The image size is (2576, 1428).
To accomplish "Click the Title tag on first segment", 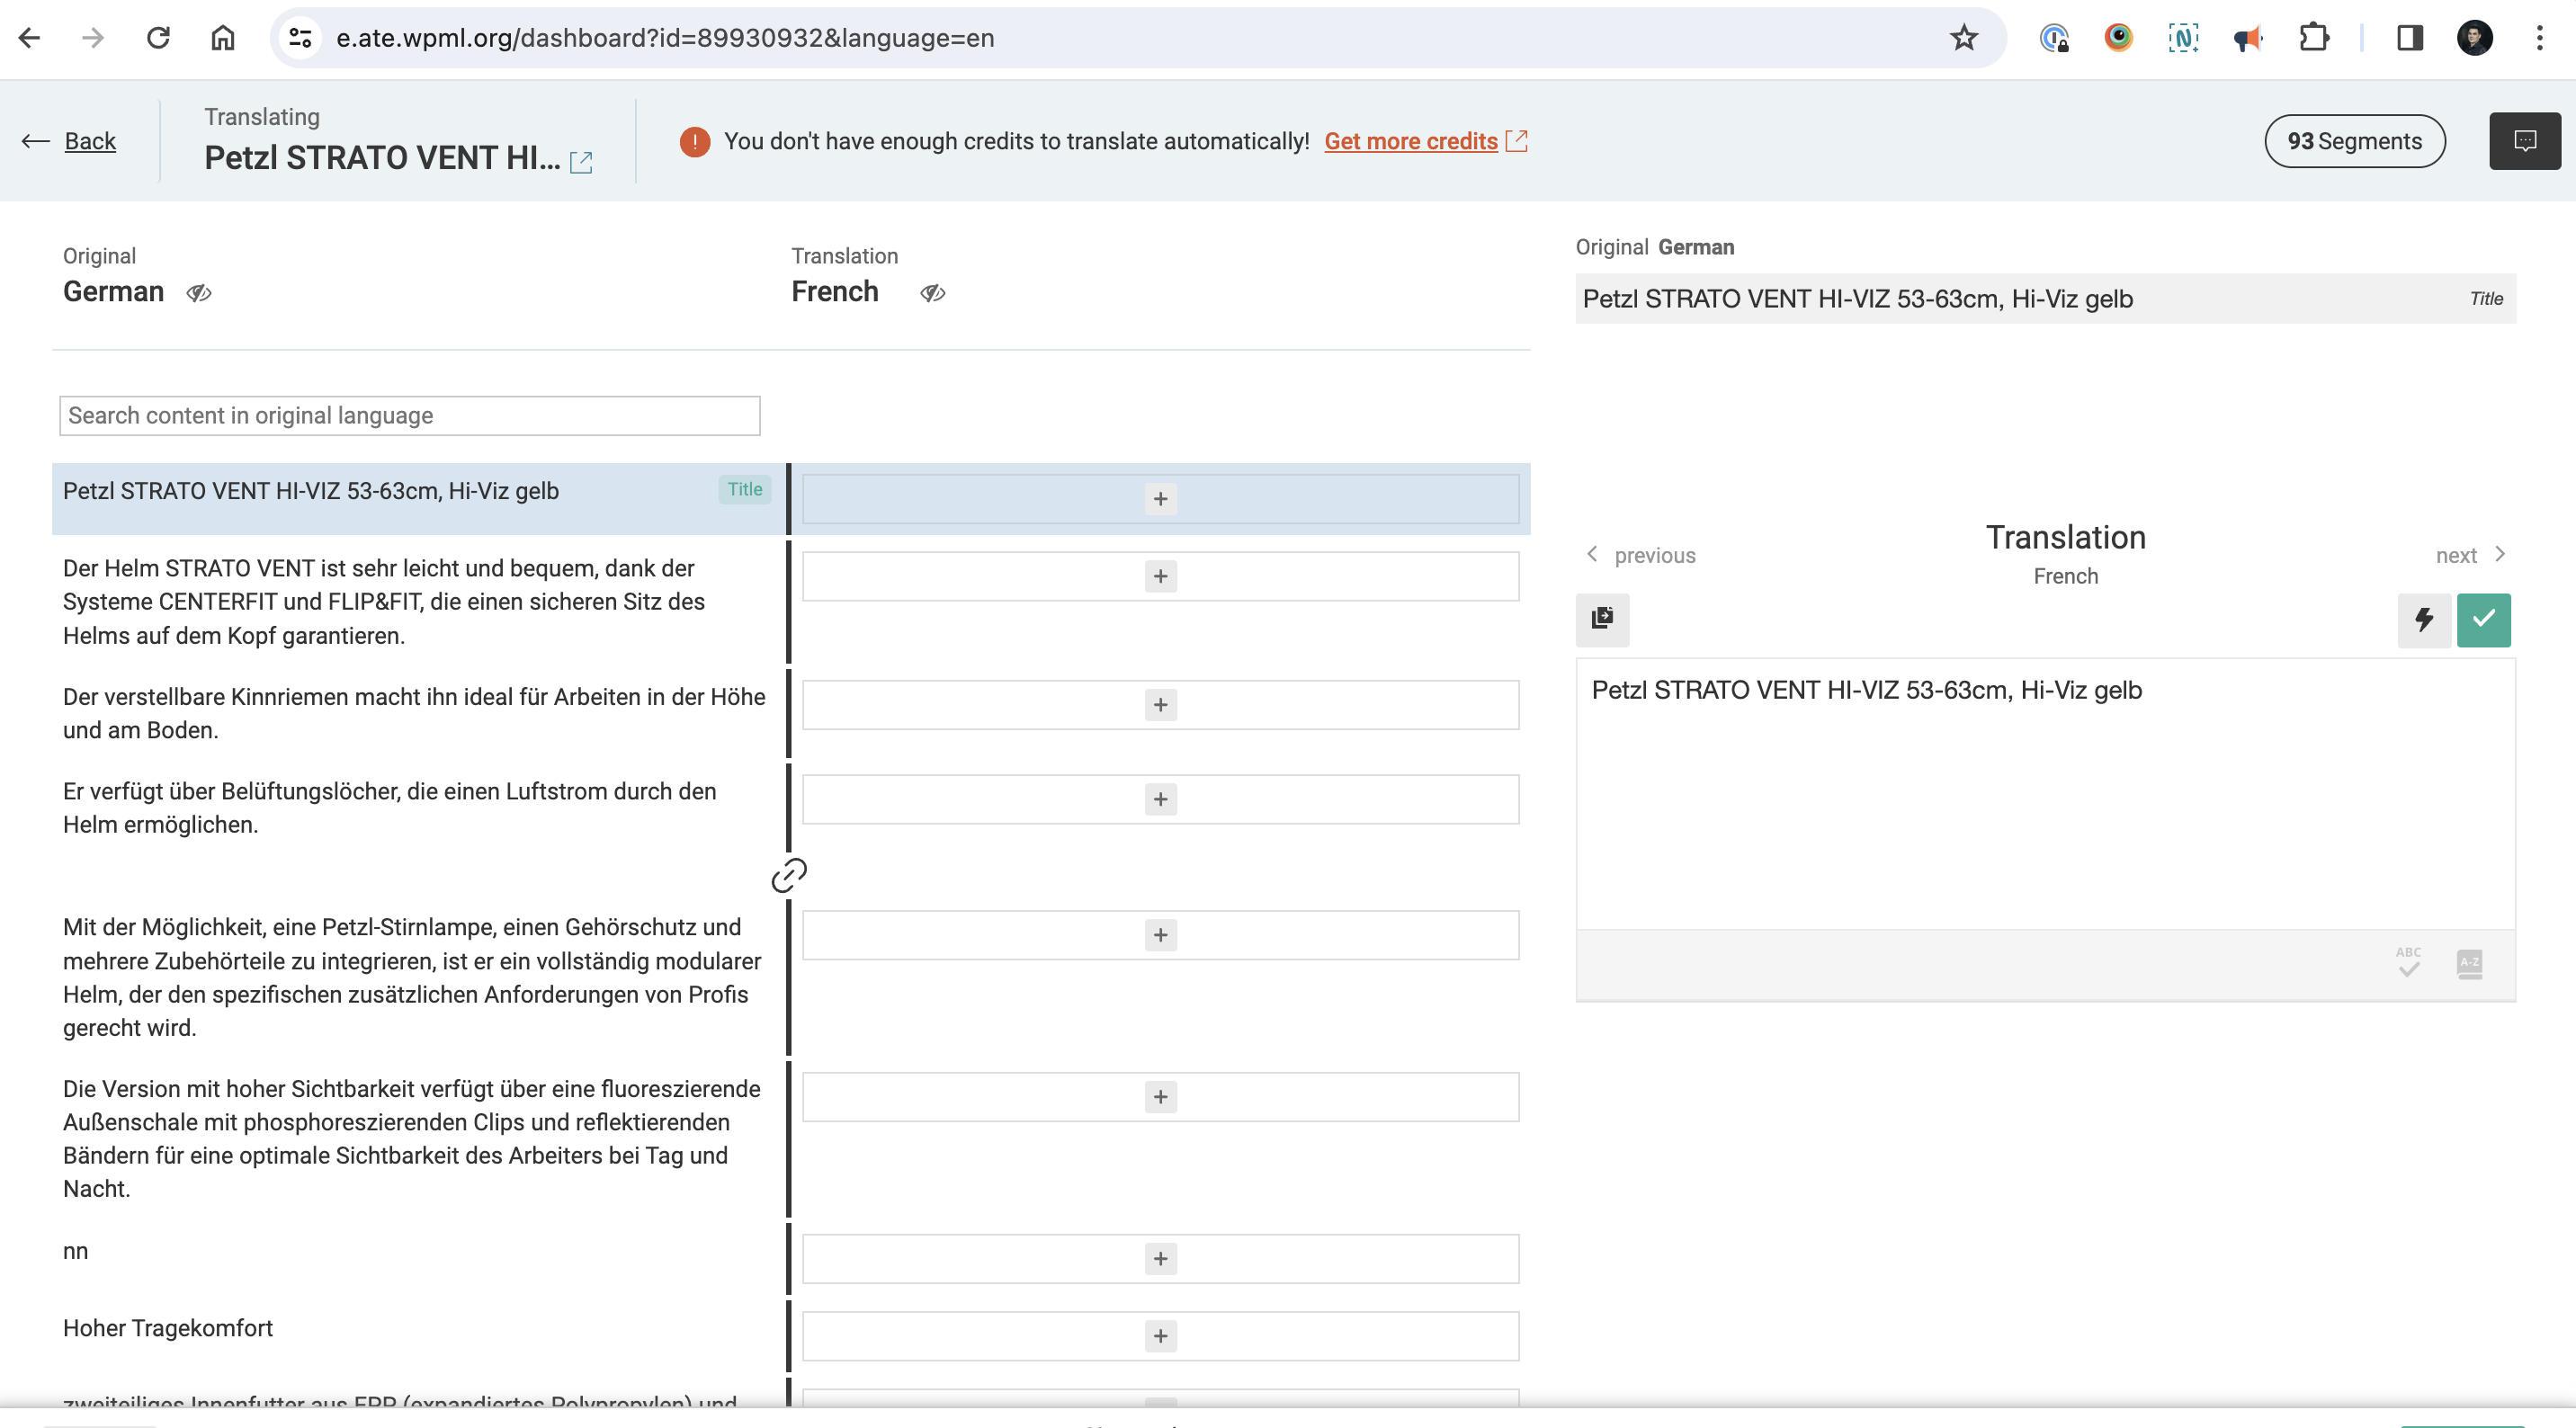I will [745, 489].
